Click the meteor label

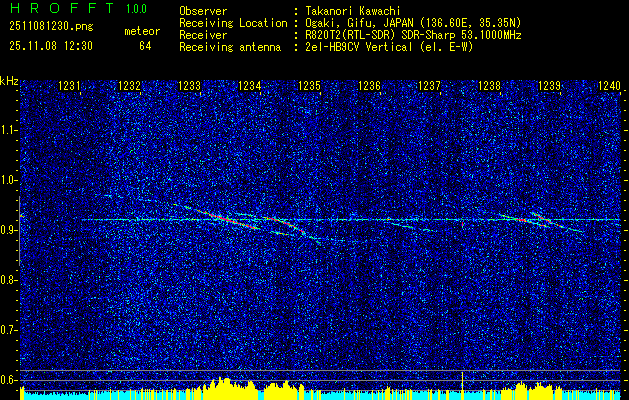(142, 31)
